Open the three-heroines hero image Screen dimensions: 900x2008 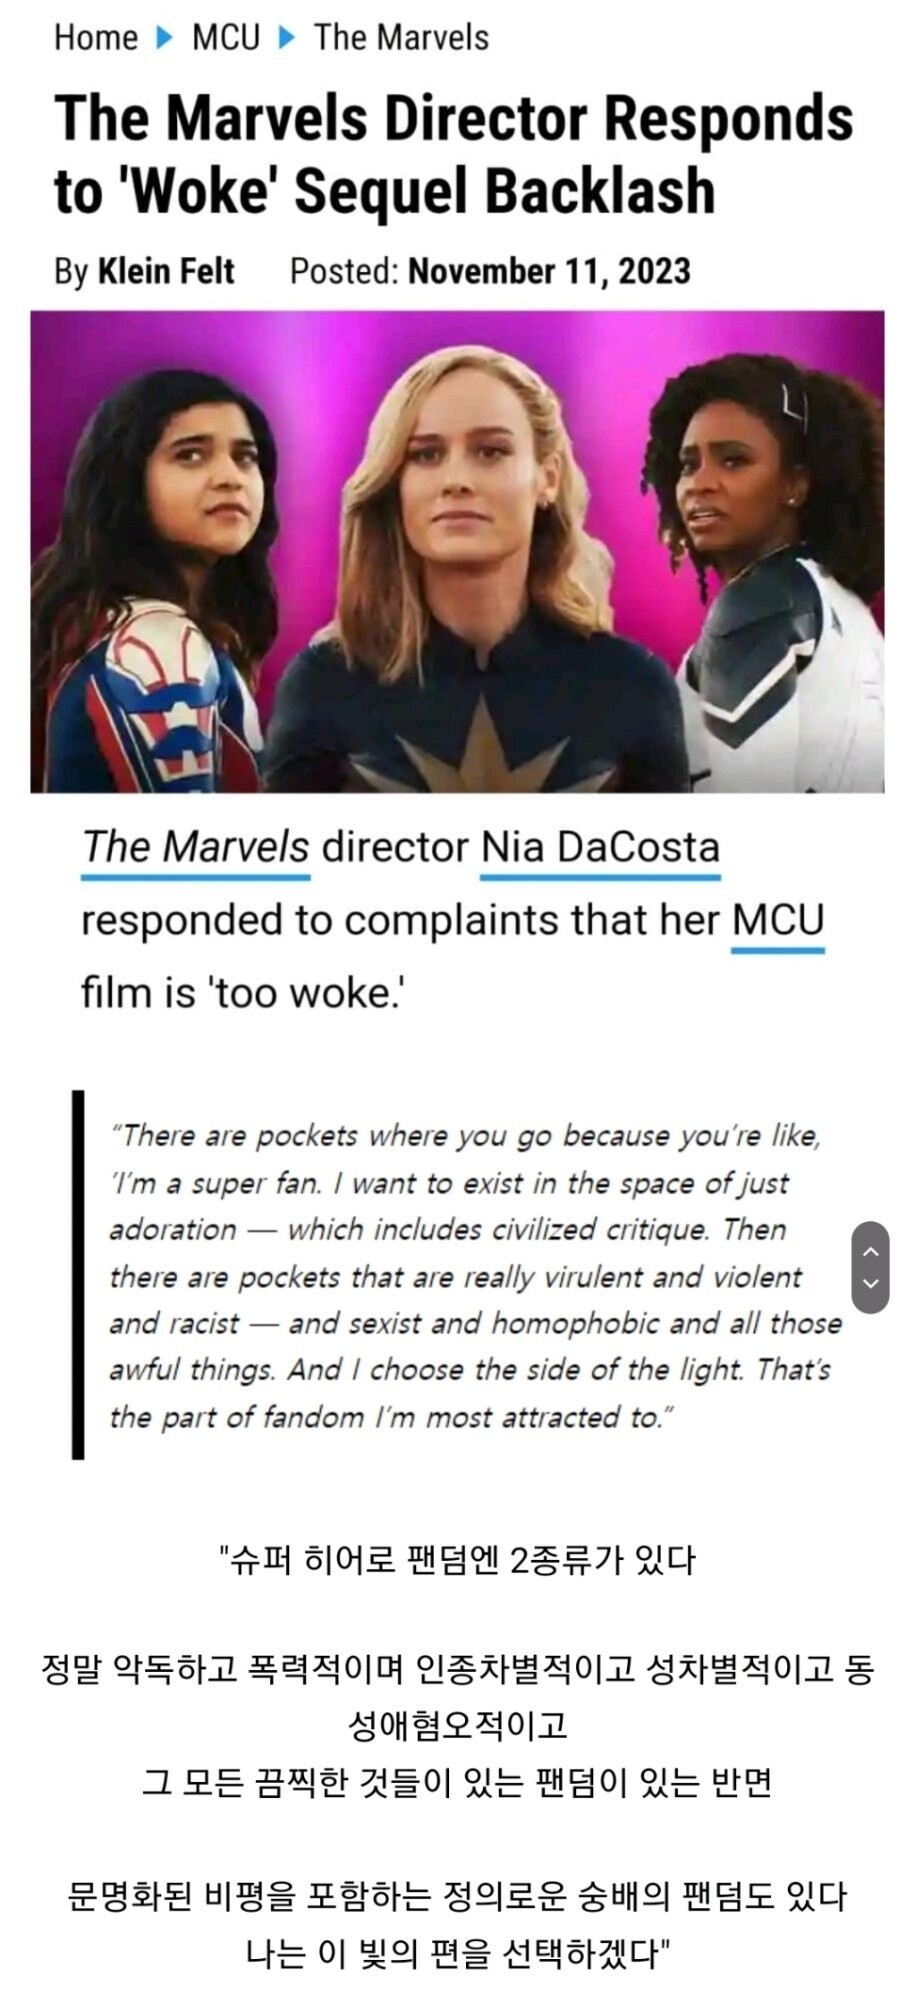click(x=457, y=552)
